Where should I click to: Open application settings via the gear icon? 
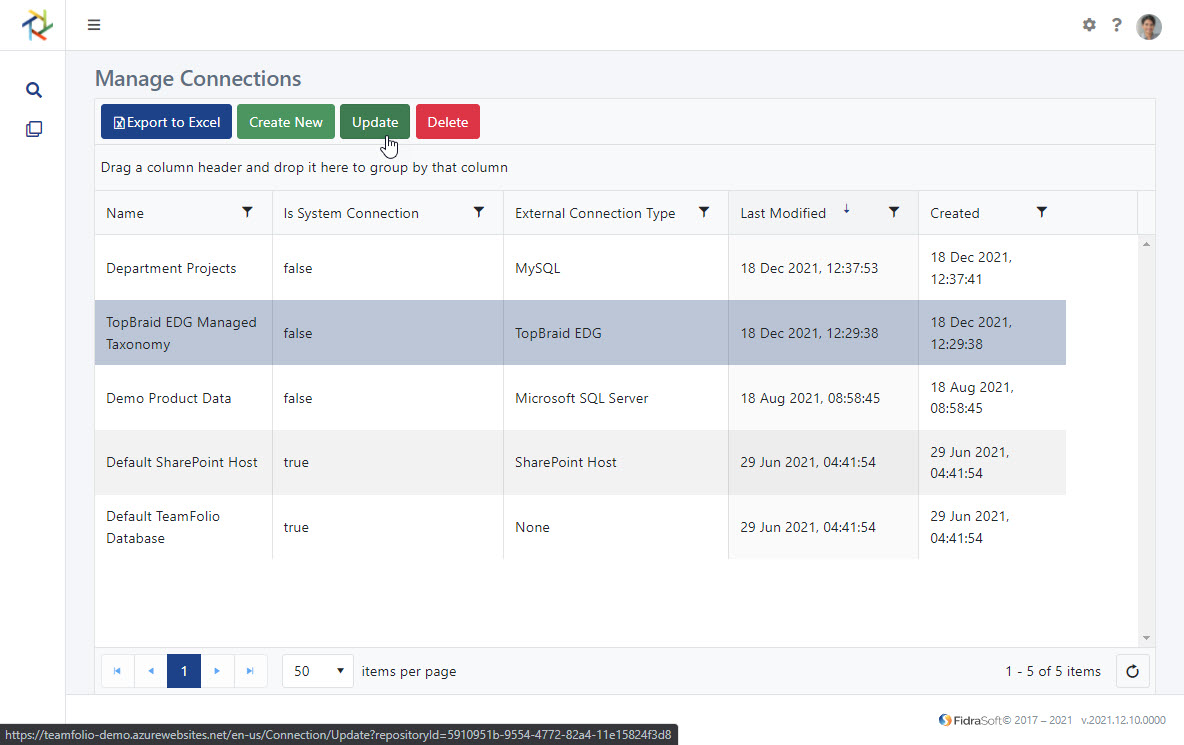click(x=1089, y=25)
